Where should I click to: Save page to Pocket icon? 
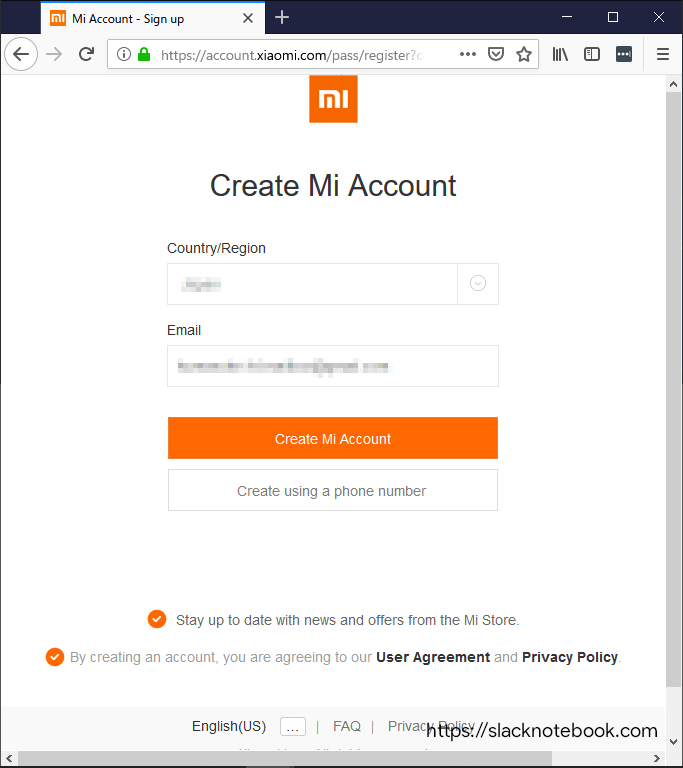[496, 54]
